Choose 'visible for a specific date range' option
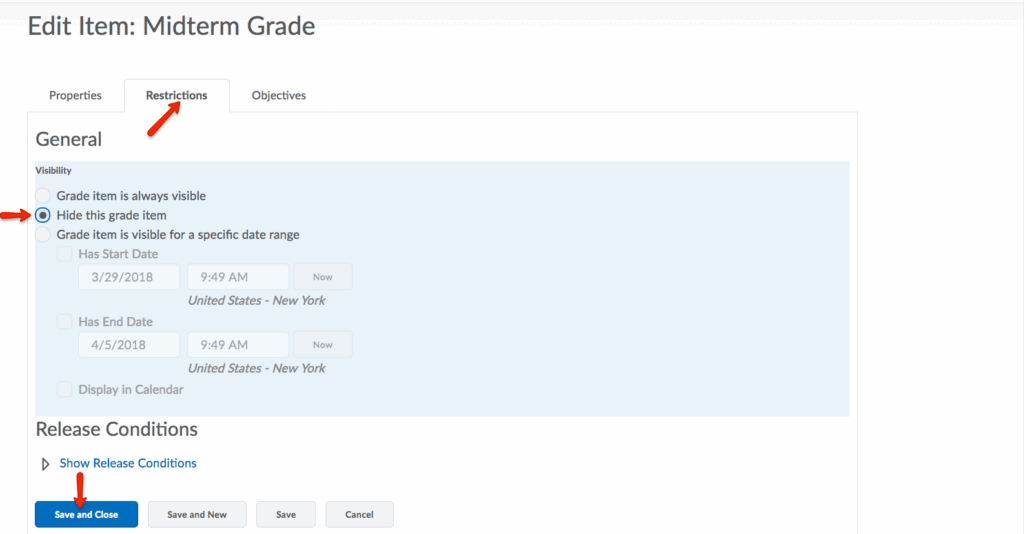This screenshot has width=1024, height=534. coord(43,235)
